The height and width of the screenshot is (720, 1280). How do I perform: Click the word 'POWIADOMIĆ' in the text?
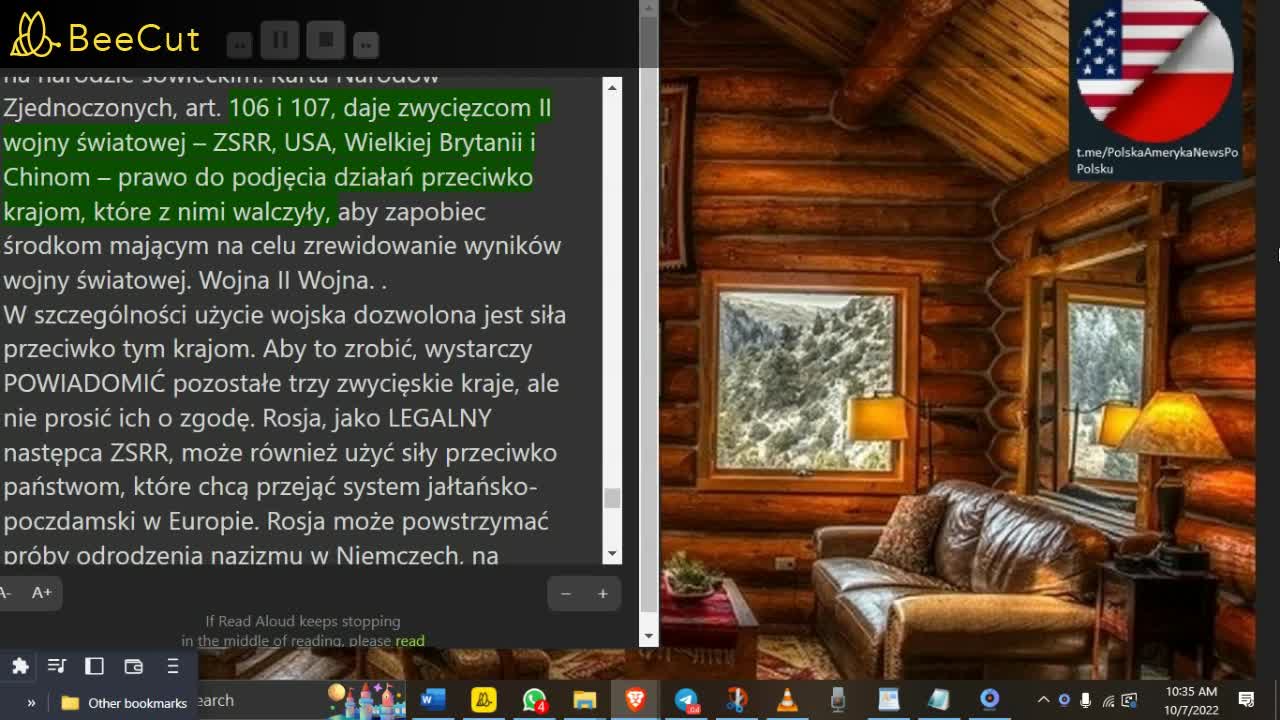(84, 384)
